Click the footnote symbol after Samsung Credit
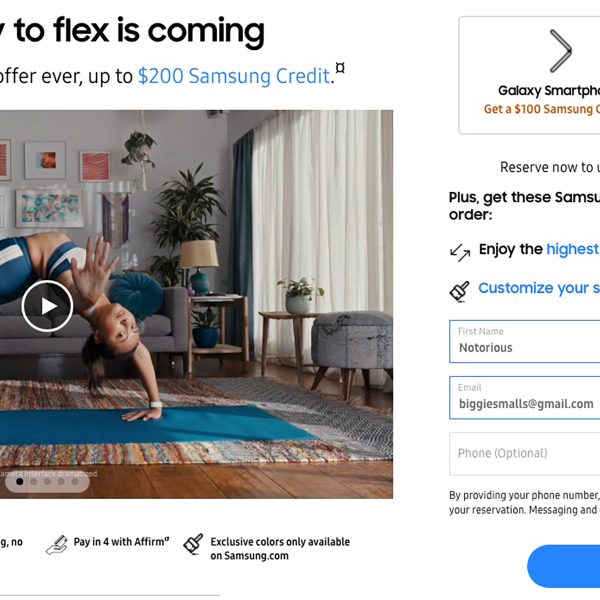Image resolution: width=600 pixels, height=600 pixels. click(x=340, y=68)
